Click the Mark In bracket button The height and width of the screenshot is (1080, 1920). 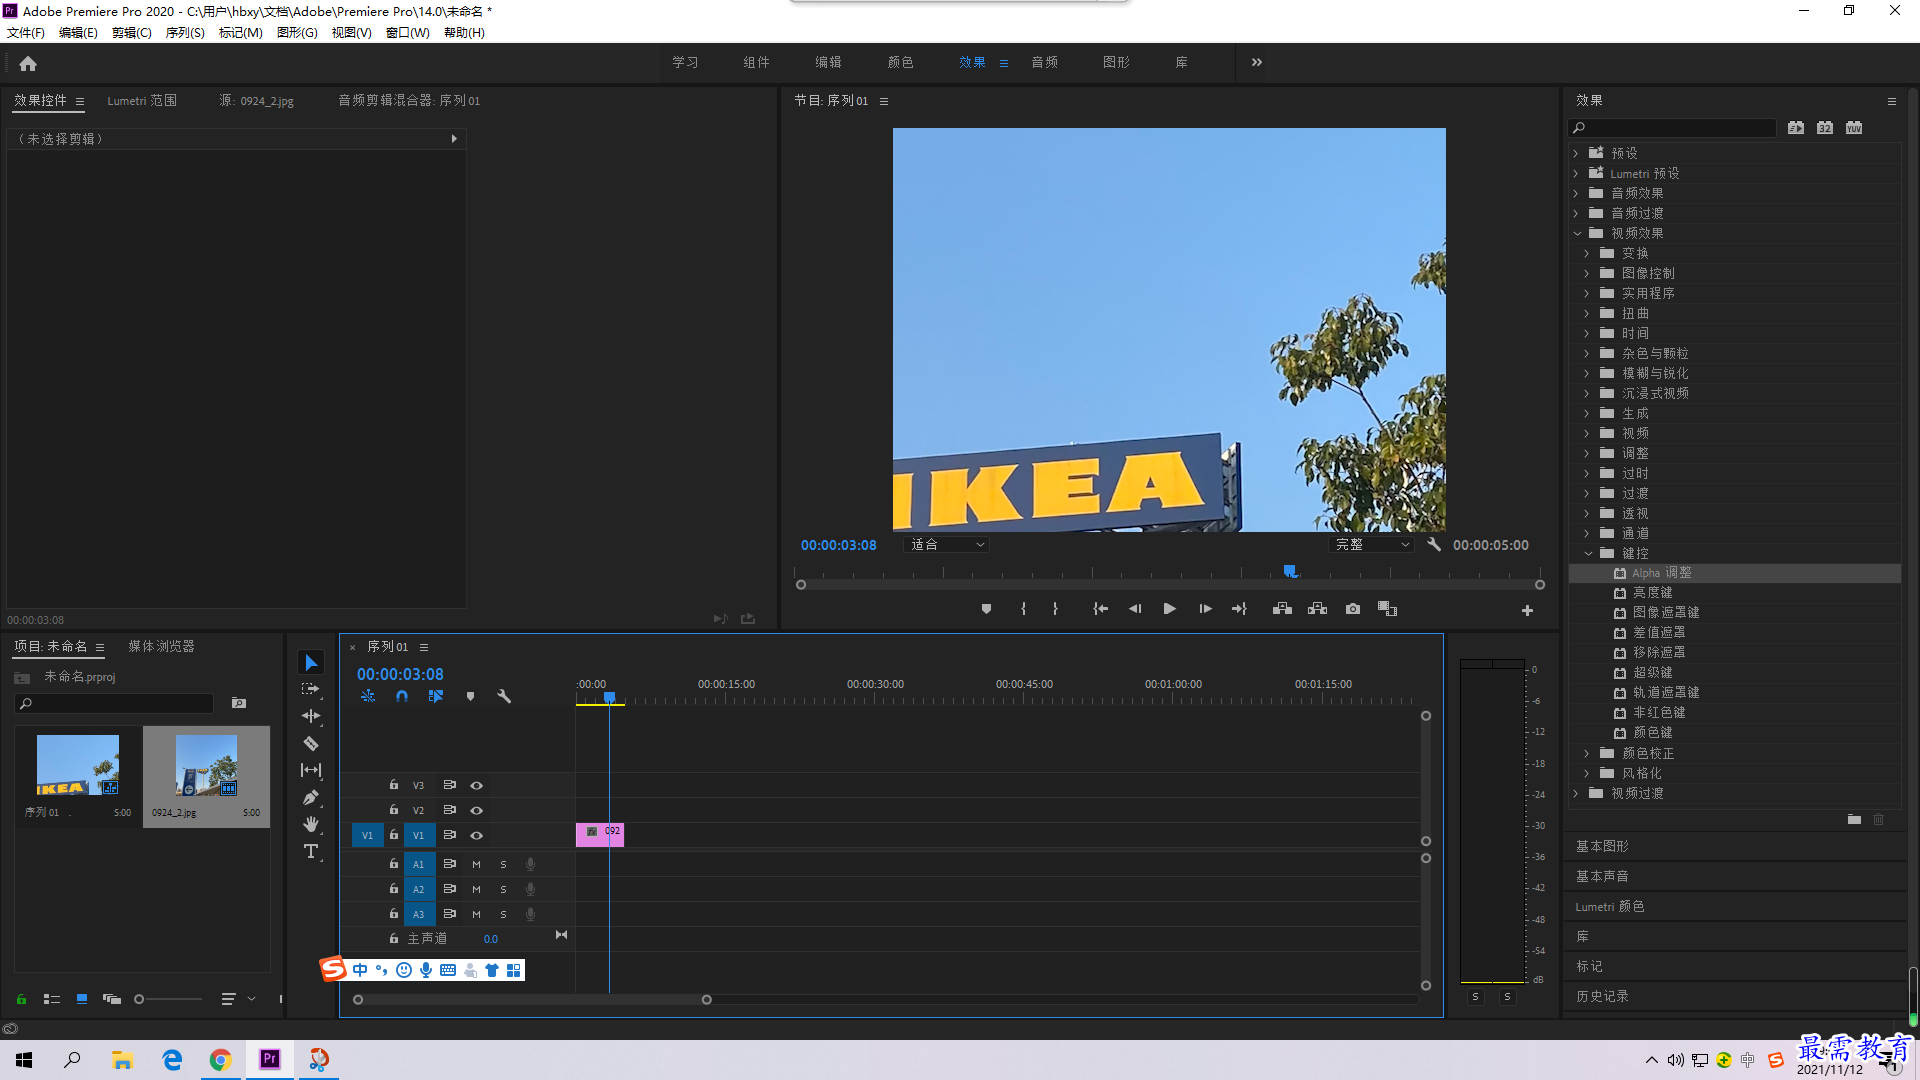[1023, 609]
